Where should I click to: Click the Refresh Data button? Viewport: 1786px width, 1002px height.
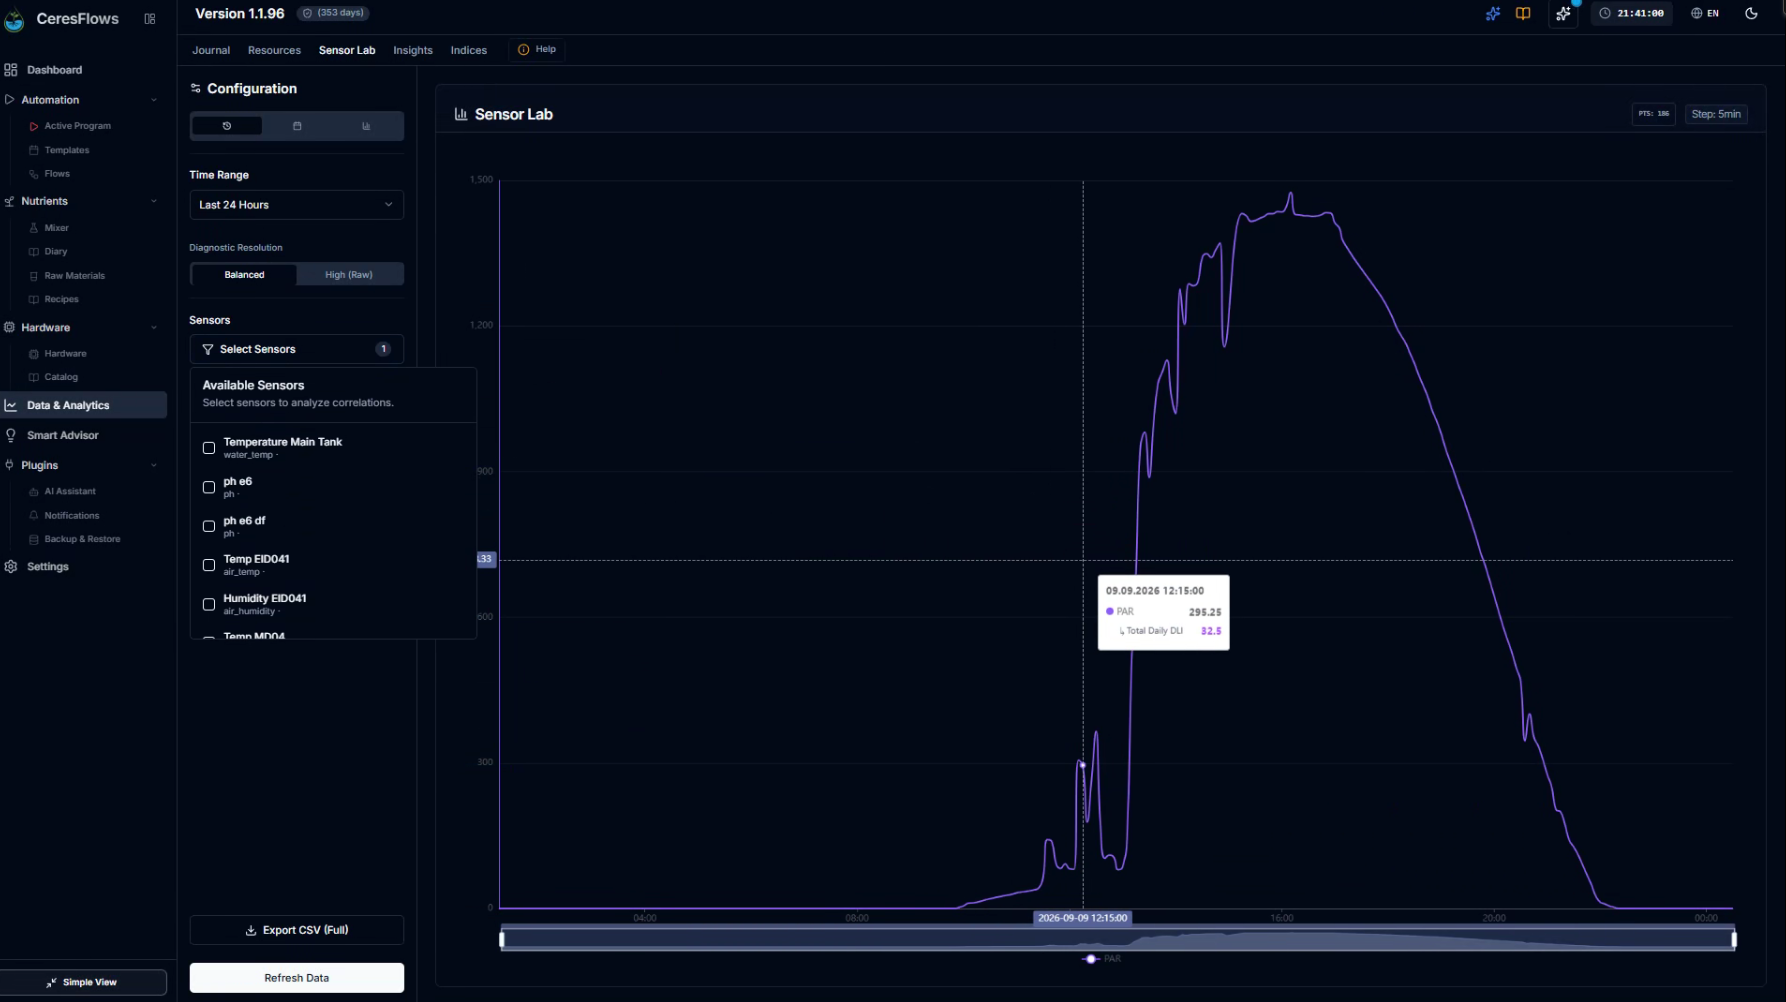click(297, 978)
